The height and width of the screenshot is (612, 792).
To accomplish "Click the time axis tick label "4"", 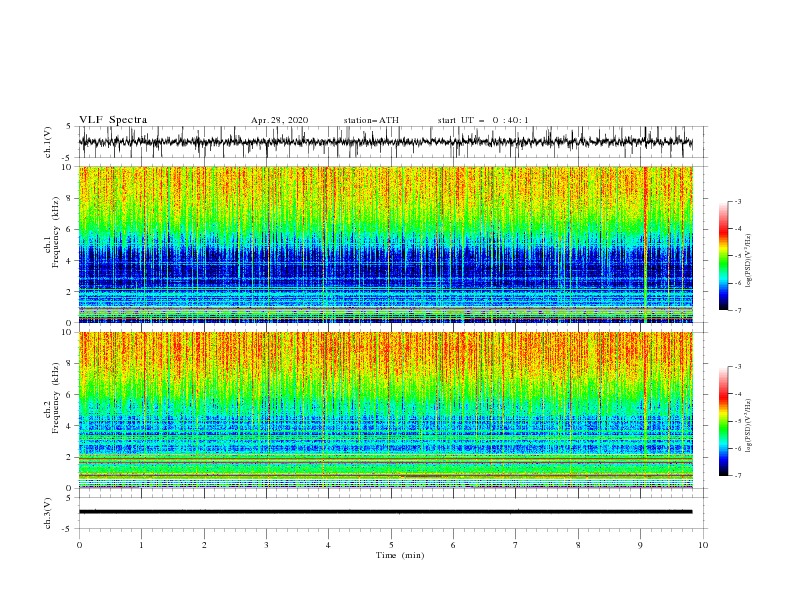I will pos(328,545).
